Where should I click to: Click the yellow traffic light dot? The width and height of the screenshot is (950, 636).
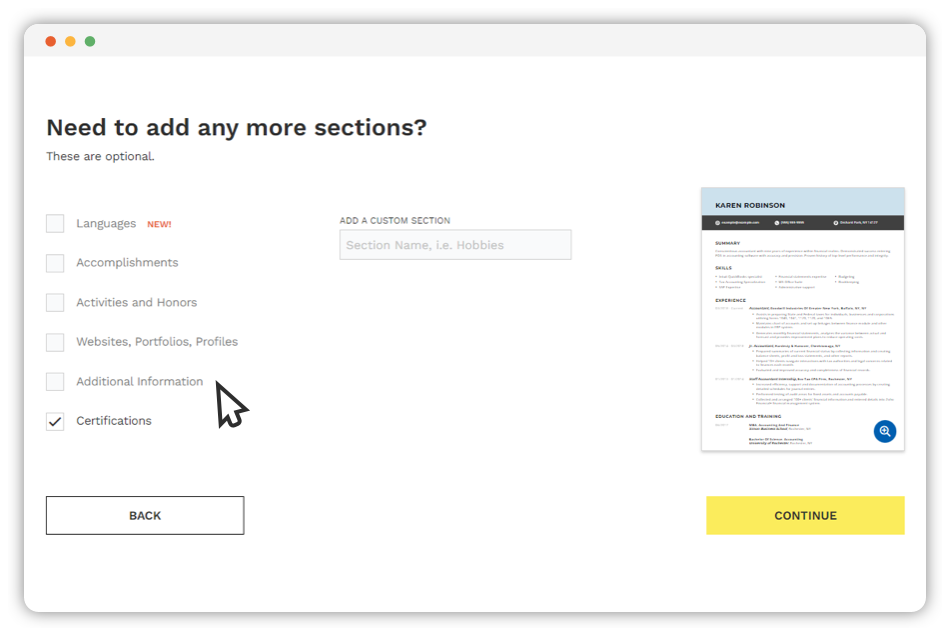tap(70, 42)
